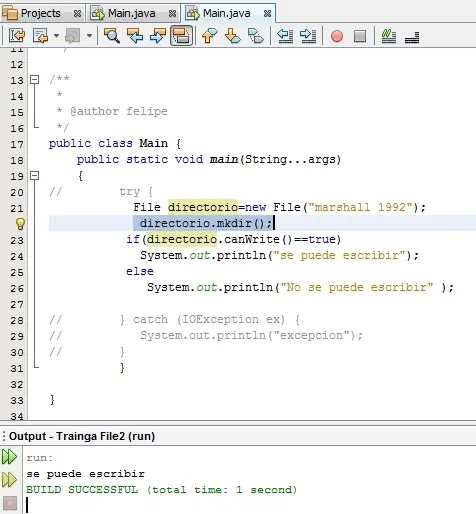476x514 pixels.
Task: Click the "run:" output line
Action: 40,458
